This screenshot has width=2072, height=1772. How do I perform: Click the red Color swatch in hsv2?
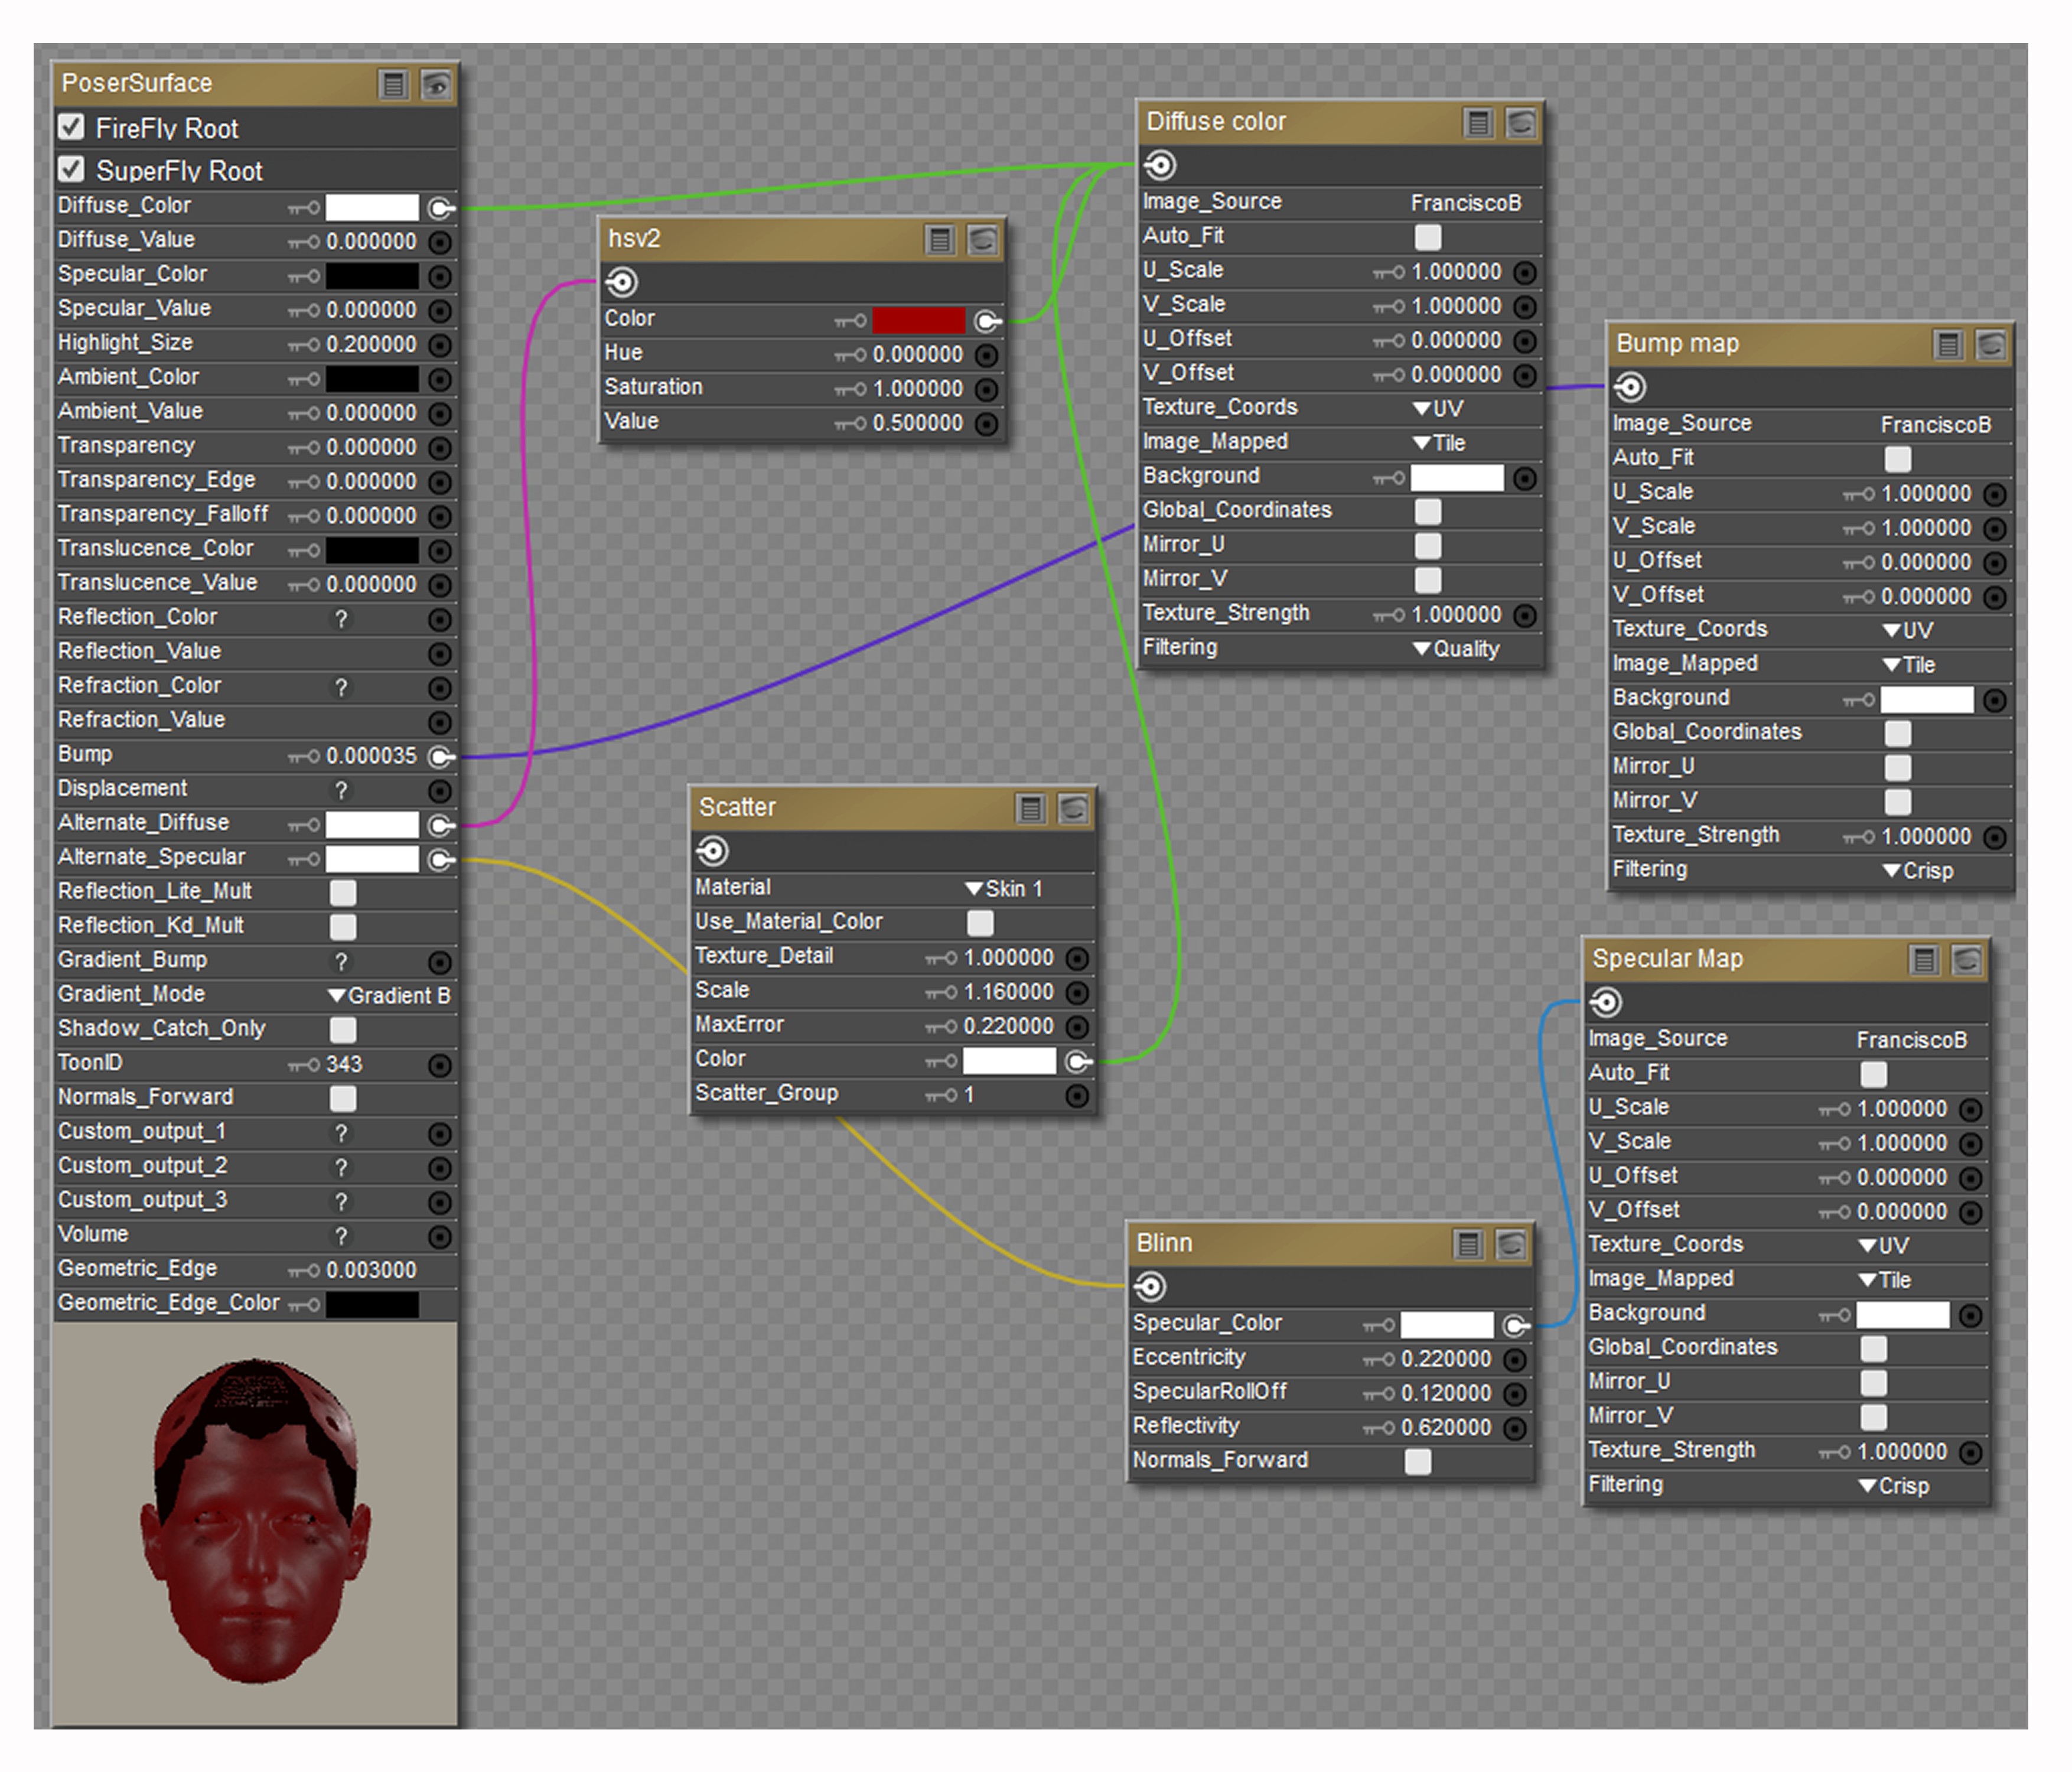click(x=918, y=320)
